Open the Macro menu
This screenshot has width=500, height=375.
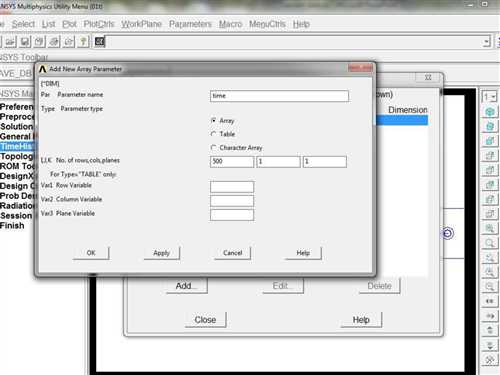tap(230, 24)
